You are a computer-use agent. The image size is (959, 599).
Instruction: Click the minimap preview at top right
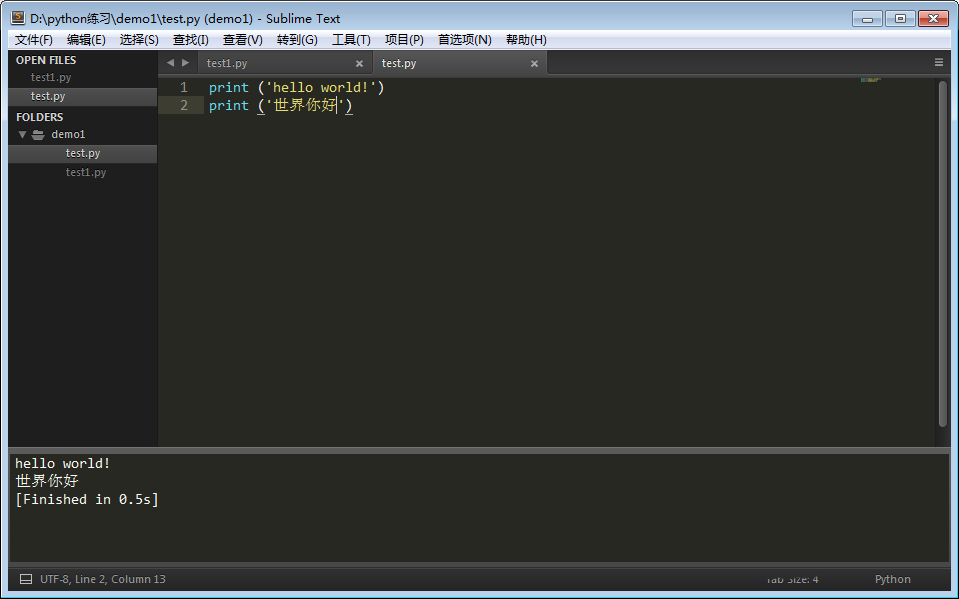click(870, 80)
